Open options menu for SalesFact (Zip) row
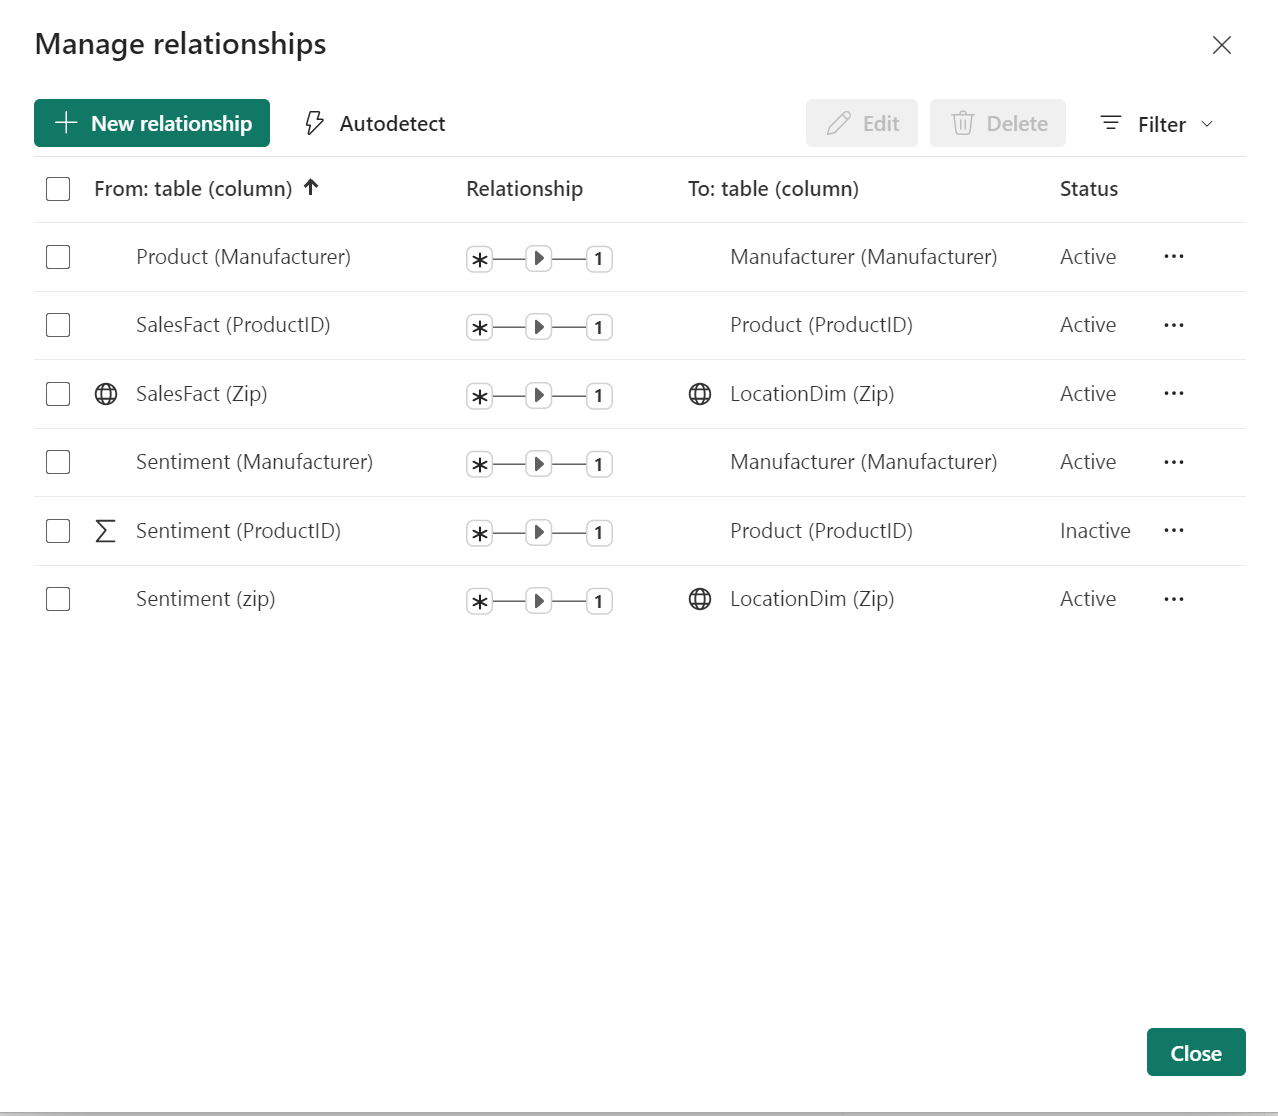This screenshot has height=1116, width=1278. pyautogui.click(x=1173, y=393)
